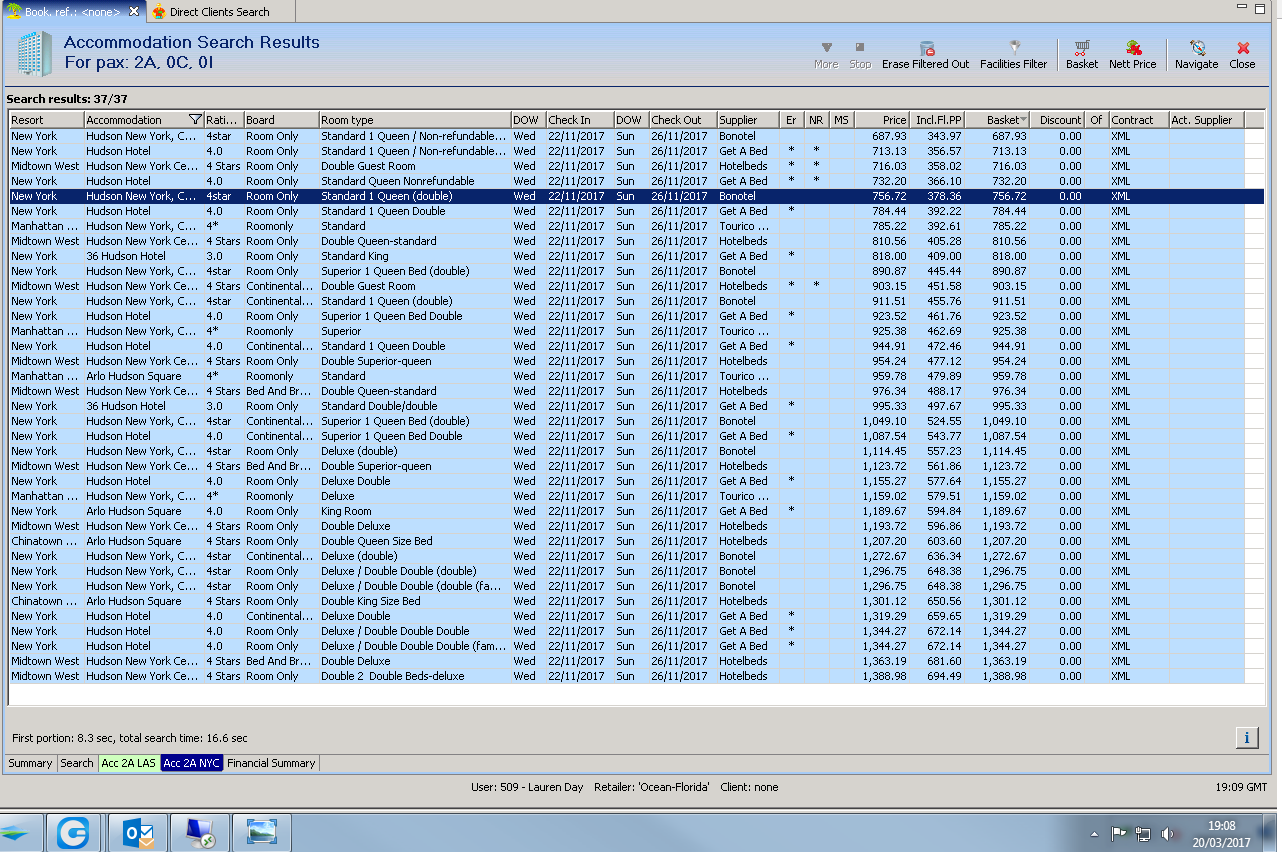Image resolution: width=1282 pixels, height=852 pixels.
Task: Sort by the Resort column header
Action: tap(46, 120)
